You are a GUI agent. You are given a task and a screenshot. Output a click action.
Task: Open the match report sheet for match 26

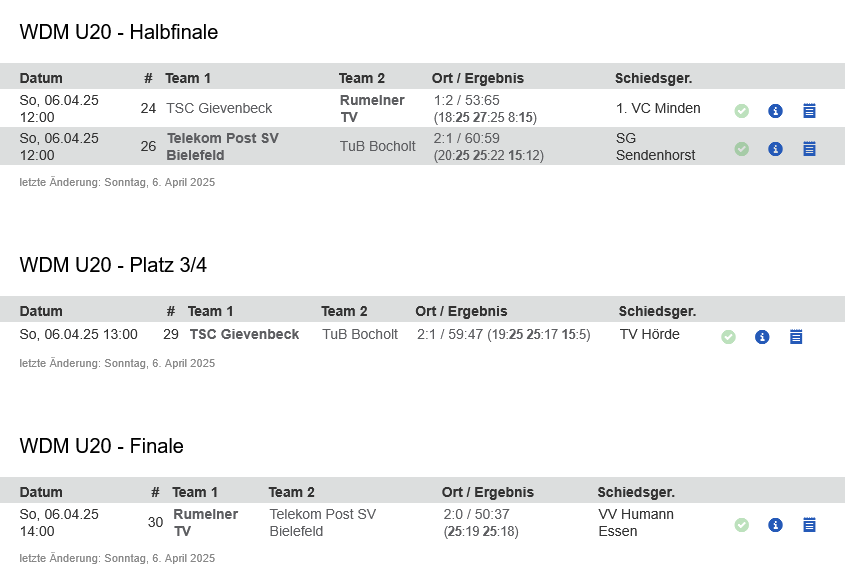809,149
